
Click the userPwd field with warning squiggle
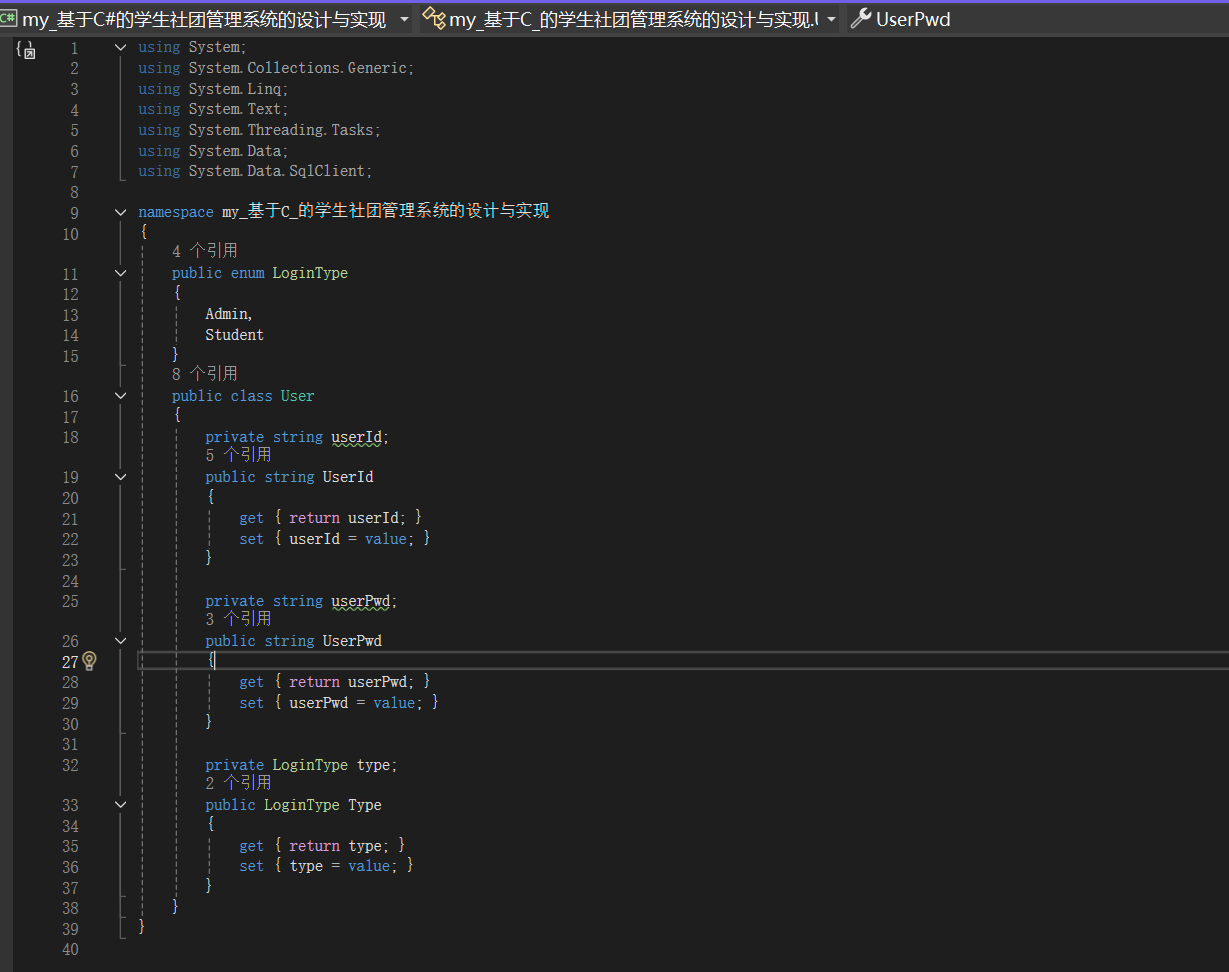click(x=360, y=601)
